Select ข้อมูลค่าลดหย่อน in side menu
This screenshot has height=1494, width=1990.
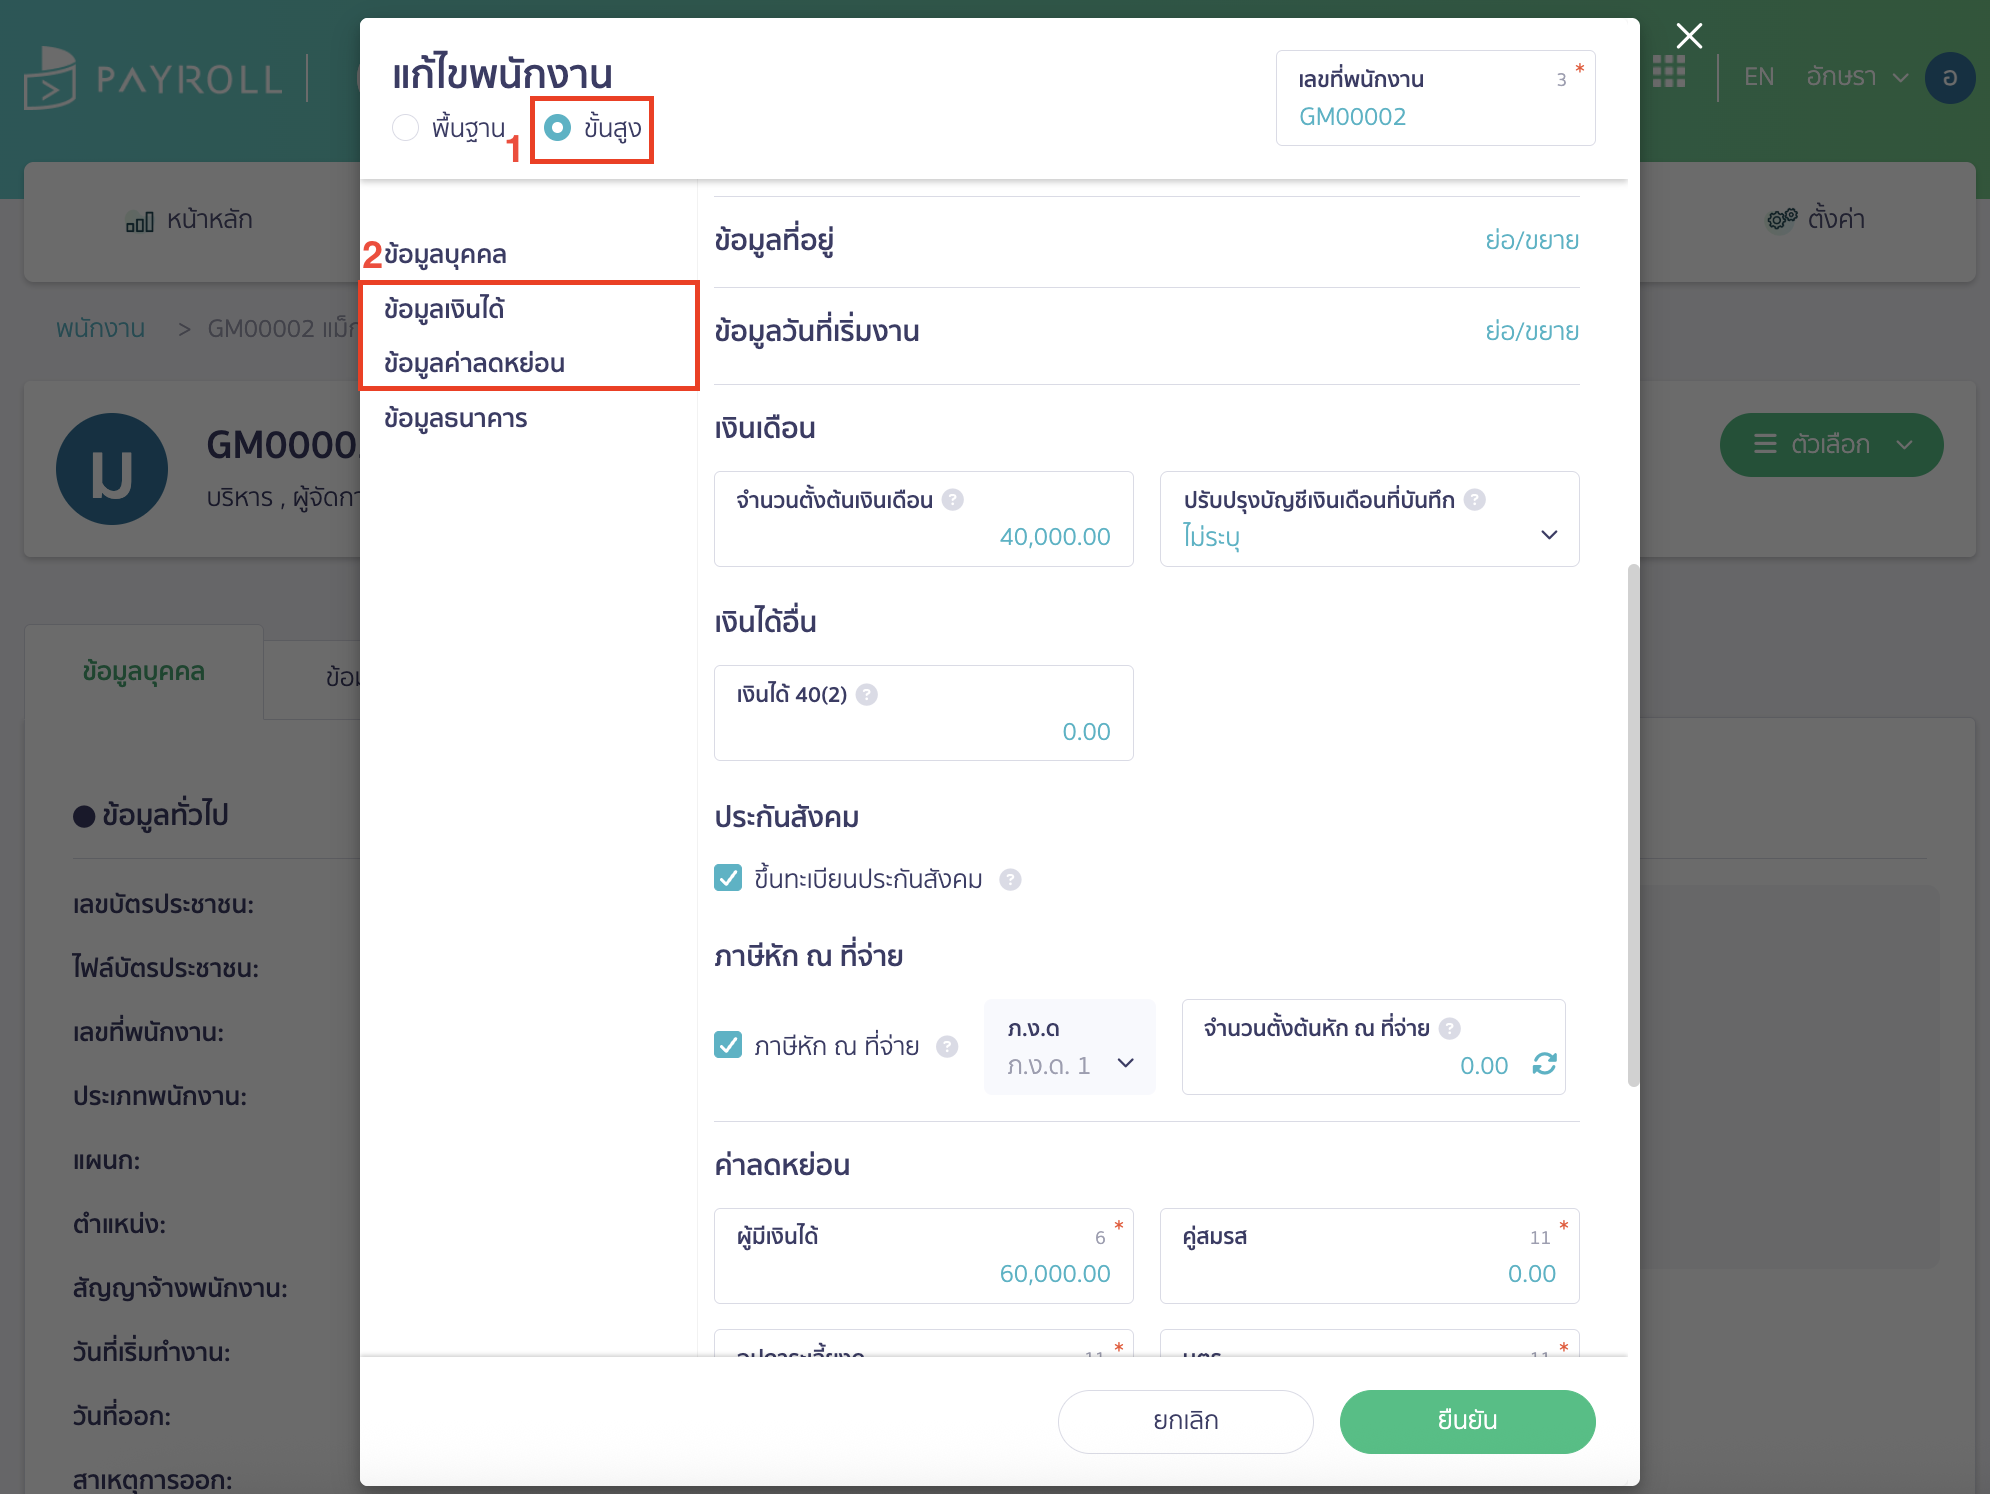(x=474, y=363)
